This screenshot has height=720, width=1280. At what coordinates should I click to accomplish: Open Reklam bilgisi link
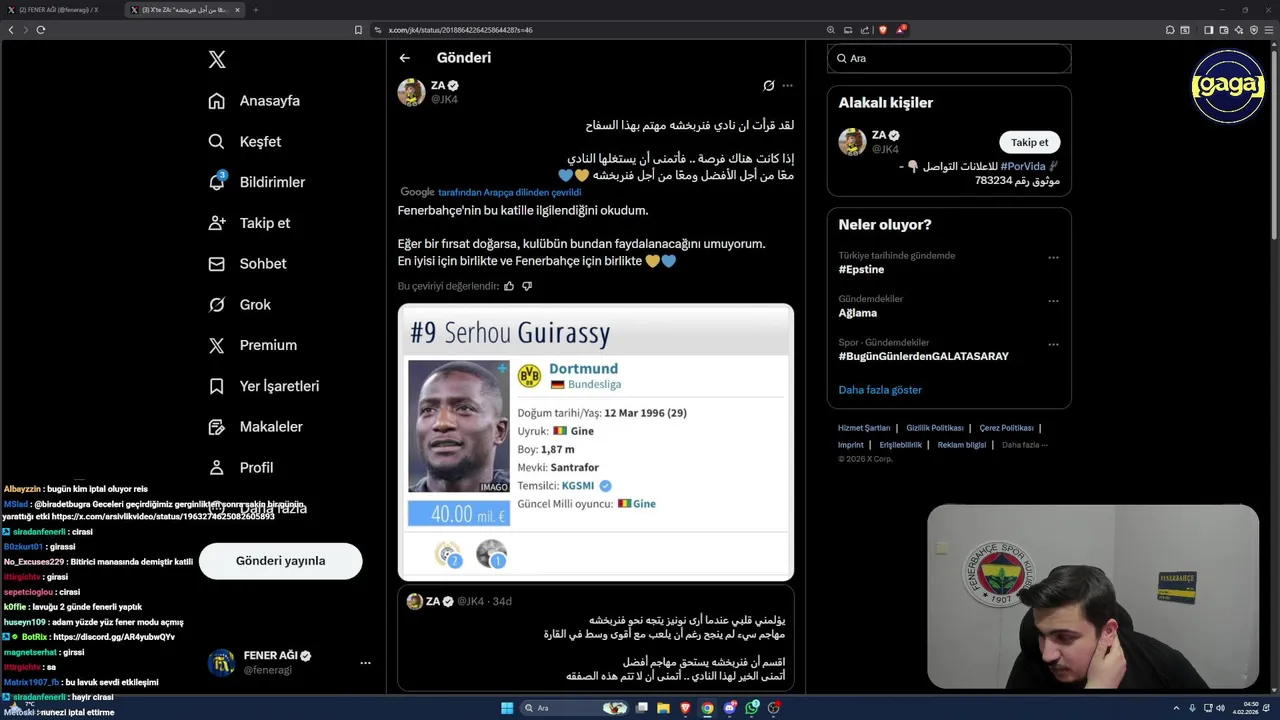coord(961,445)
